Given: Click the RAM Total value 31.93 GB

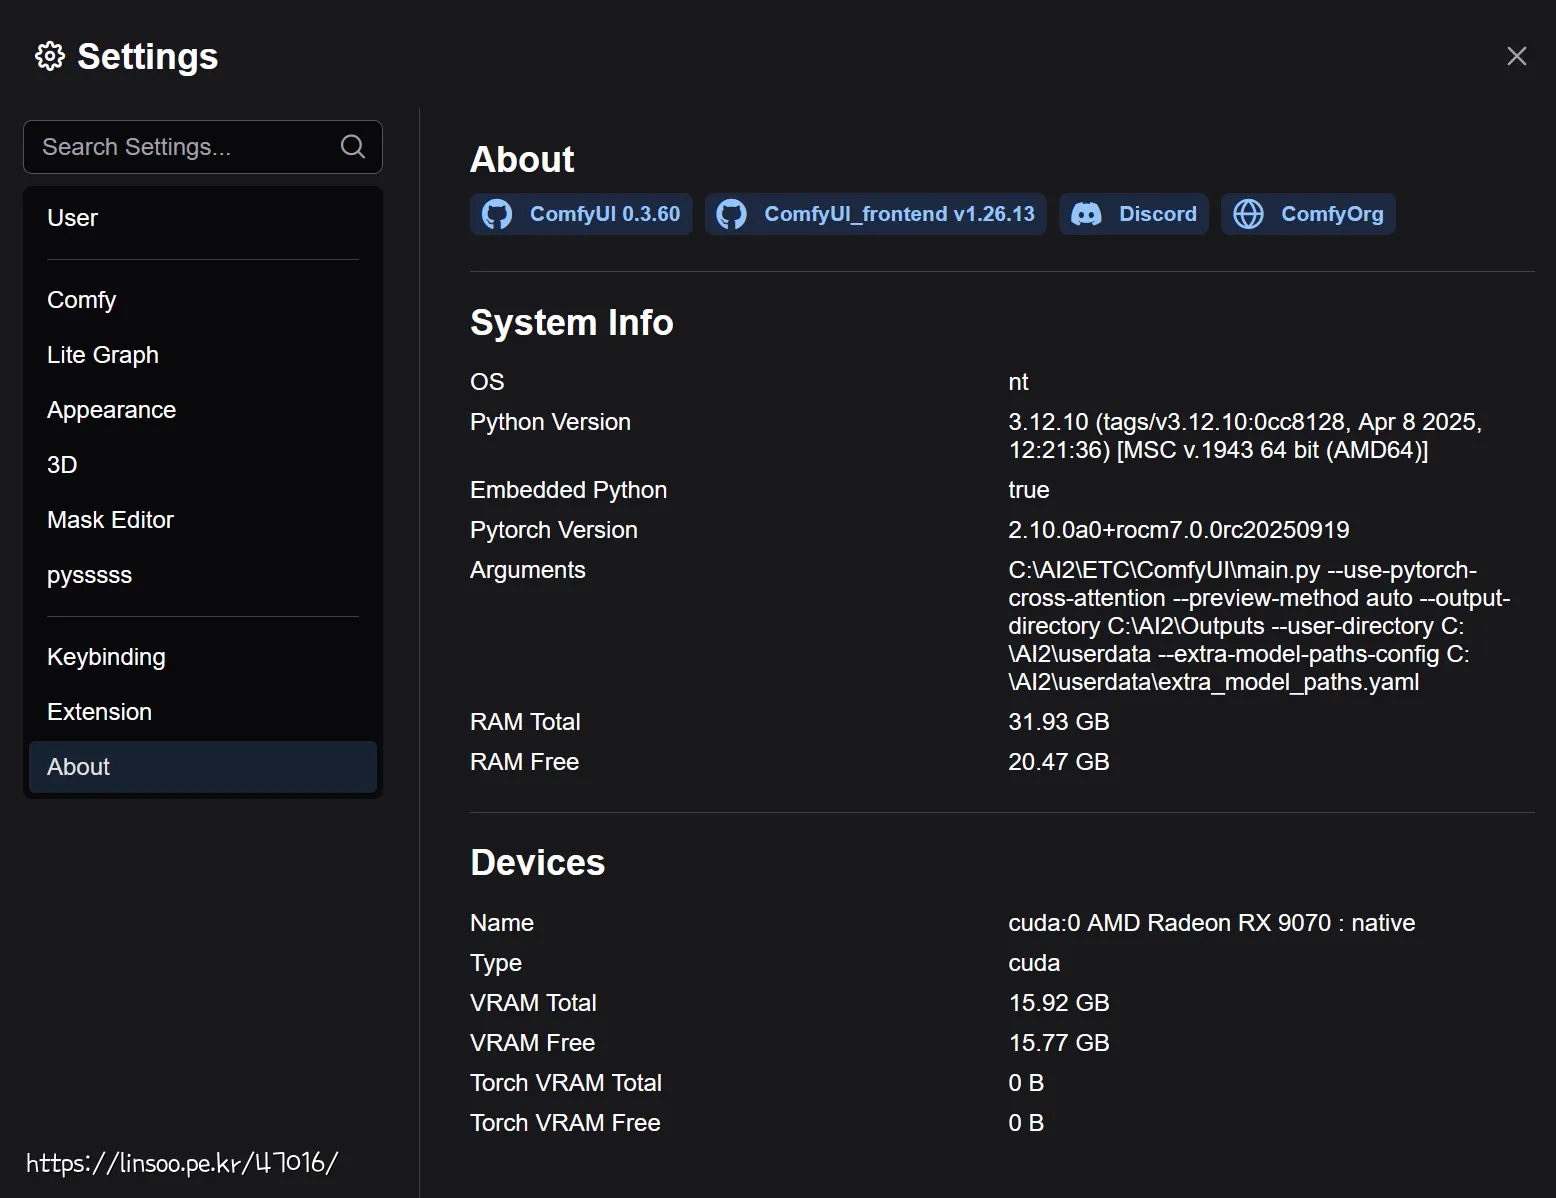Looking at the screenshot, I should tap(1059, 722).
